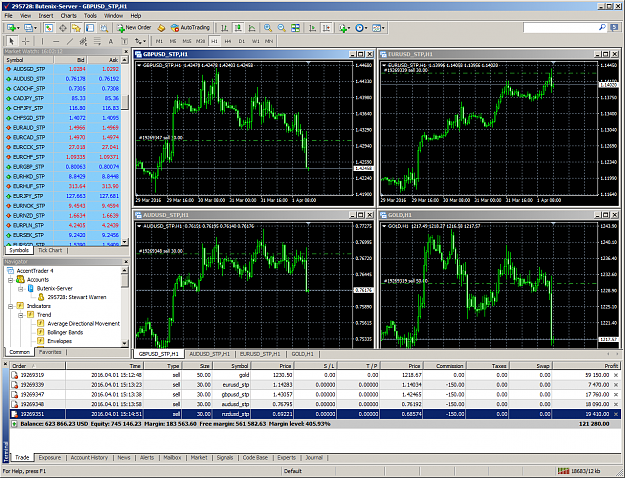Viewport: 625px width, 478px height.
Task: Select the EURGBP_STP row in Market Watch
Action: point(63,167)
